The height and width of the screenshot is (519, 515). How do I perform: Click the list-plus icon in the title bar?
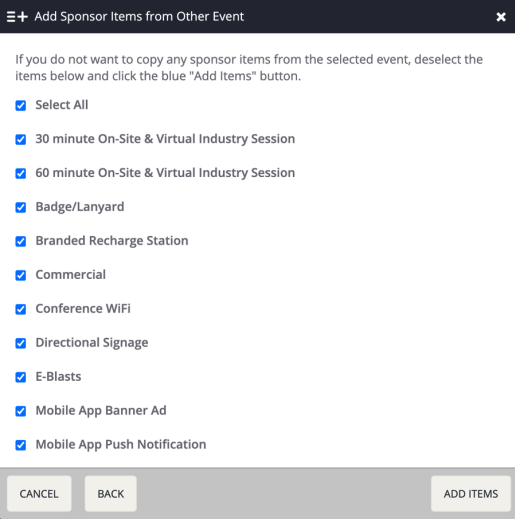pos(17,17)
